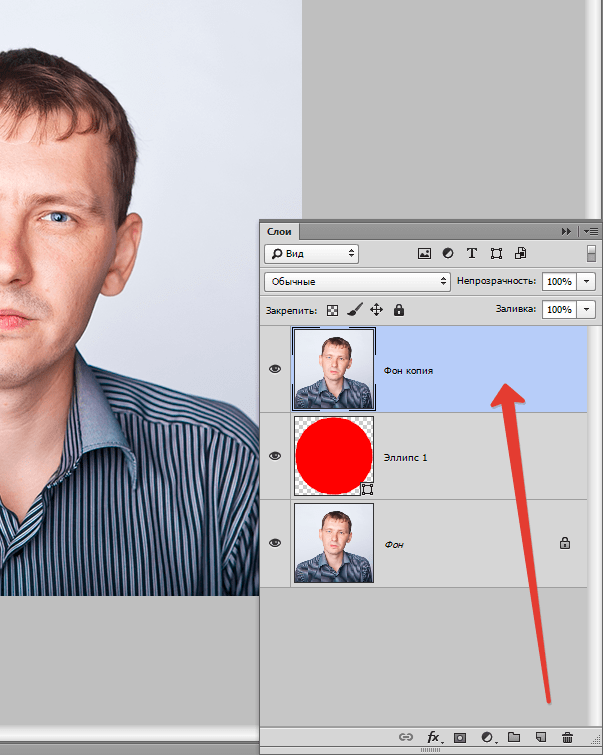The width and height of the screenshot is (603, 755).
Task: Select the Фон копия layer thumbnail
Action: (334, 369)
